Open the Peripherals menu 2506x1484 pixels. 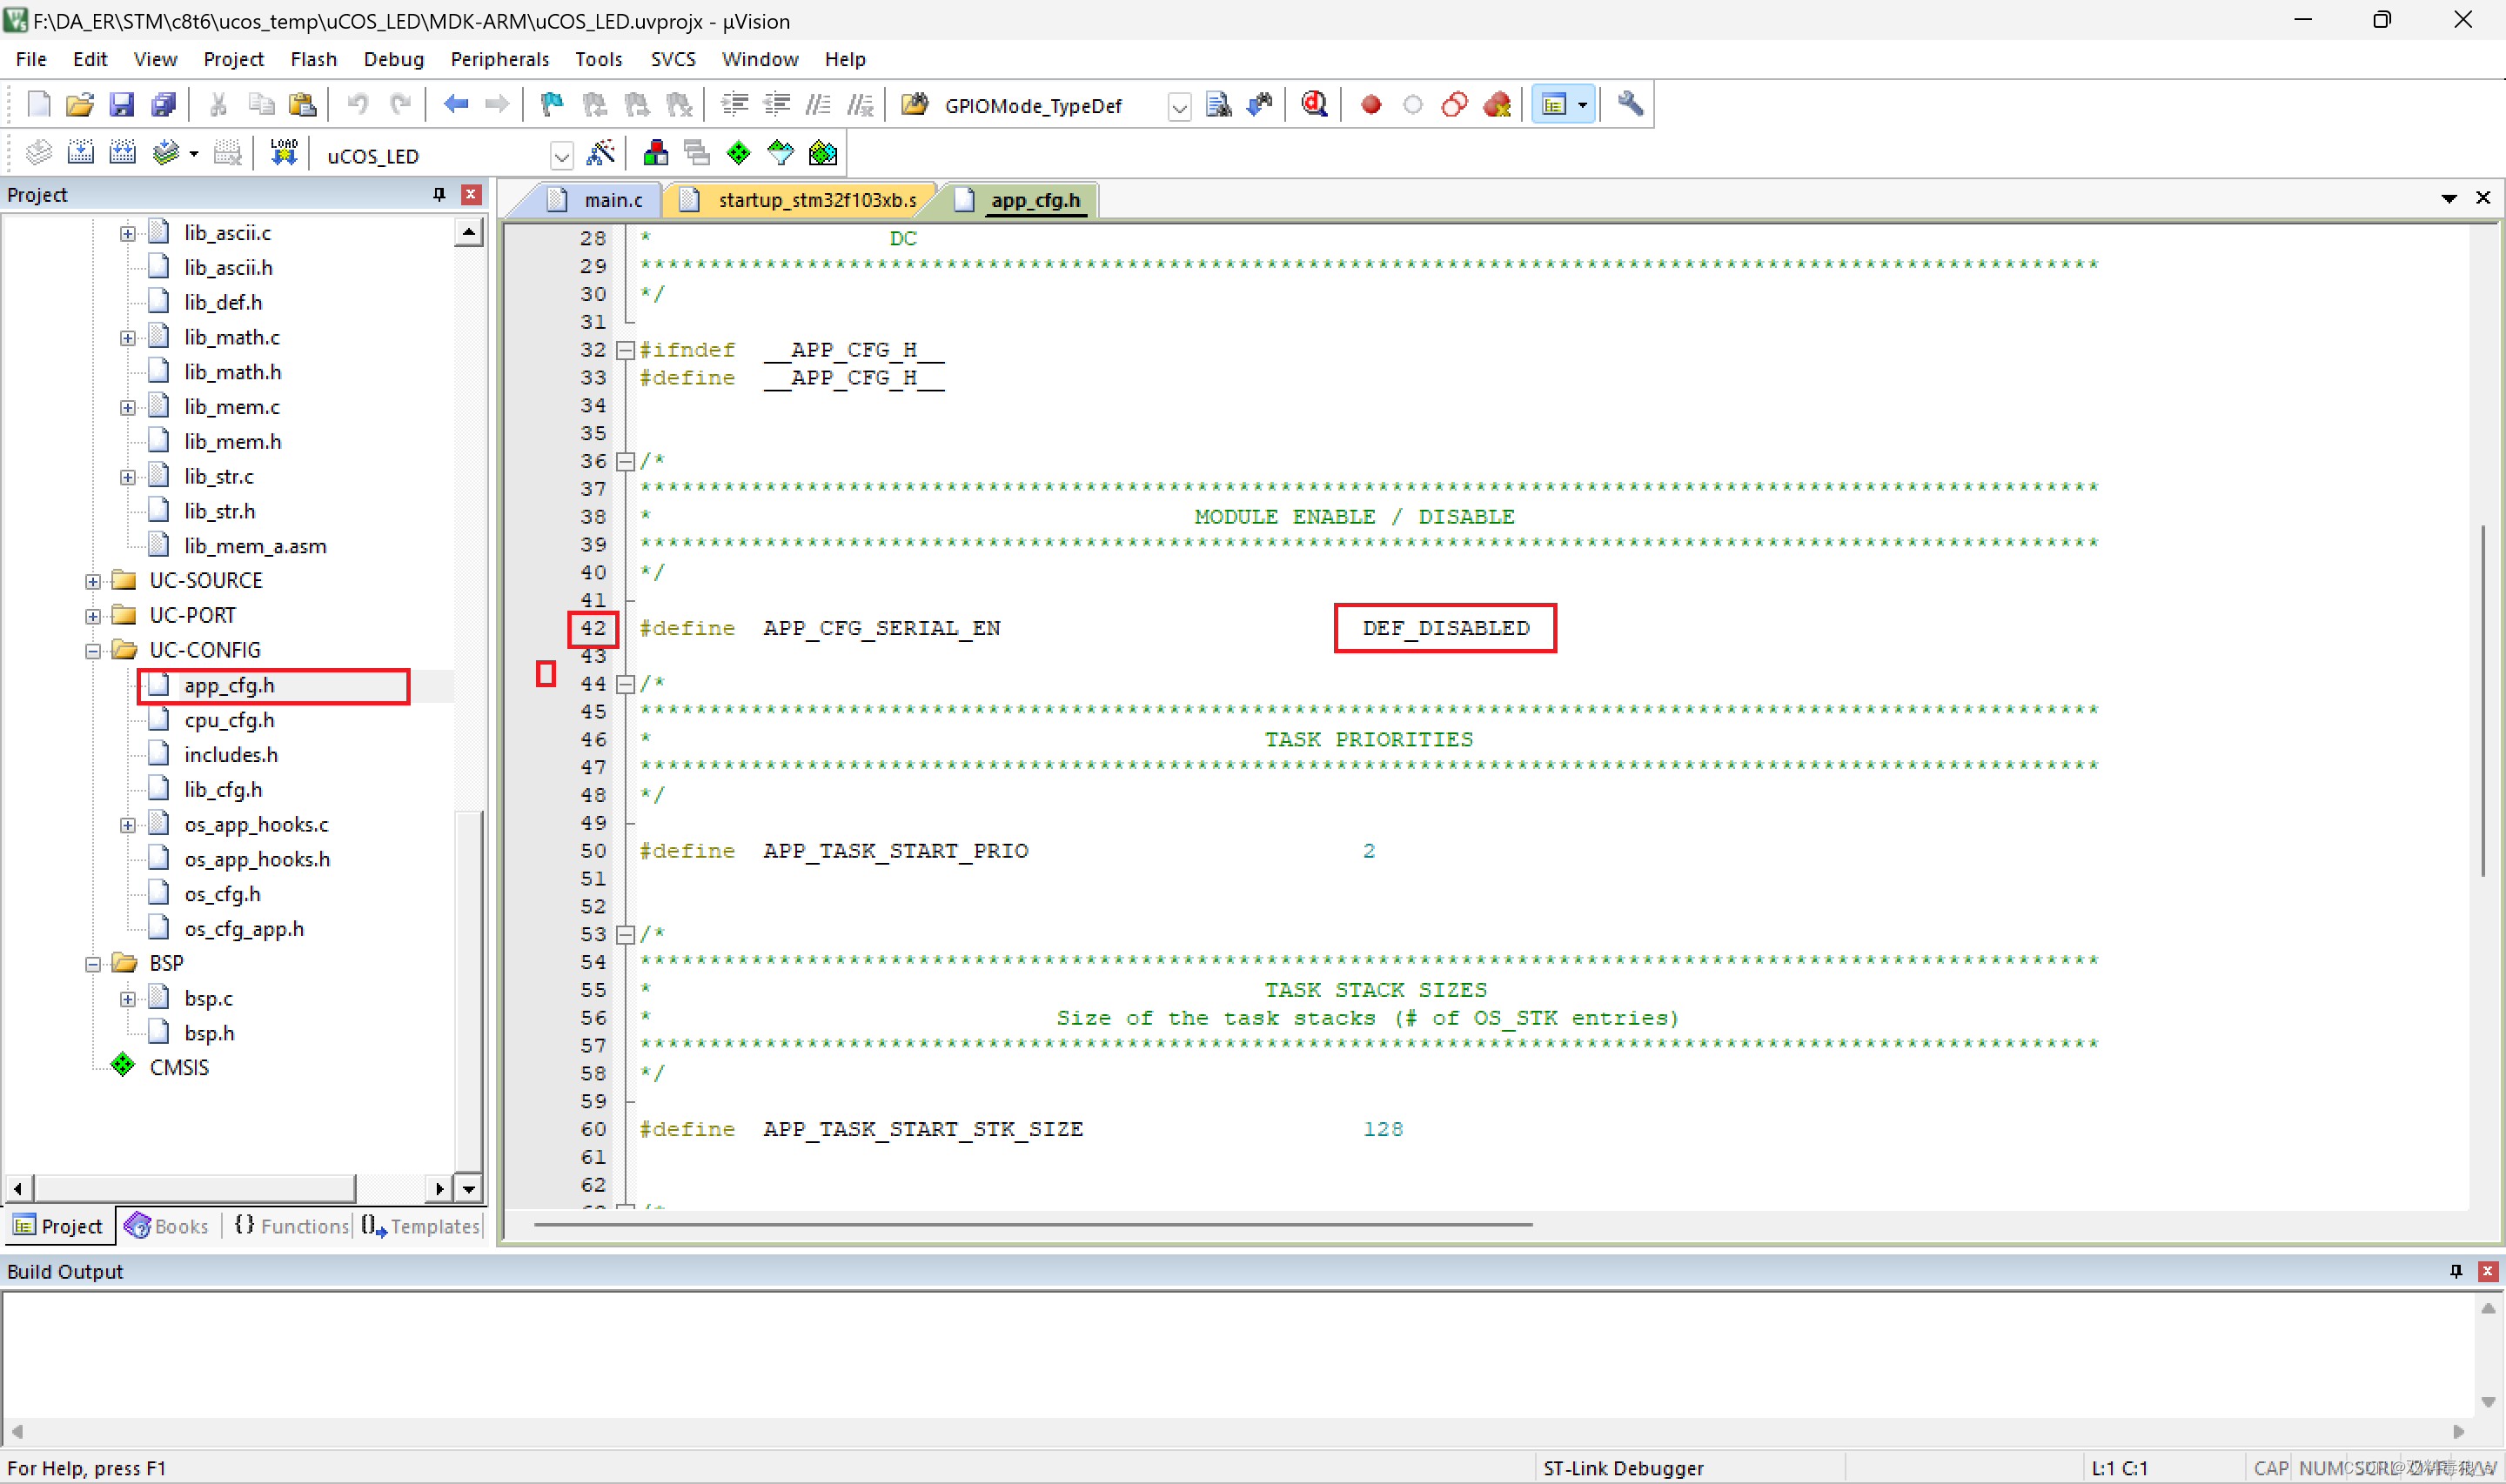499,59
